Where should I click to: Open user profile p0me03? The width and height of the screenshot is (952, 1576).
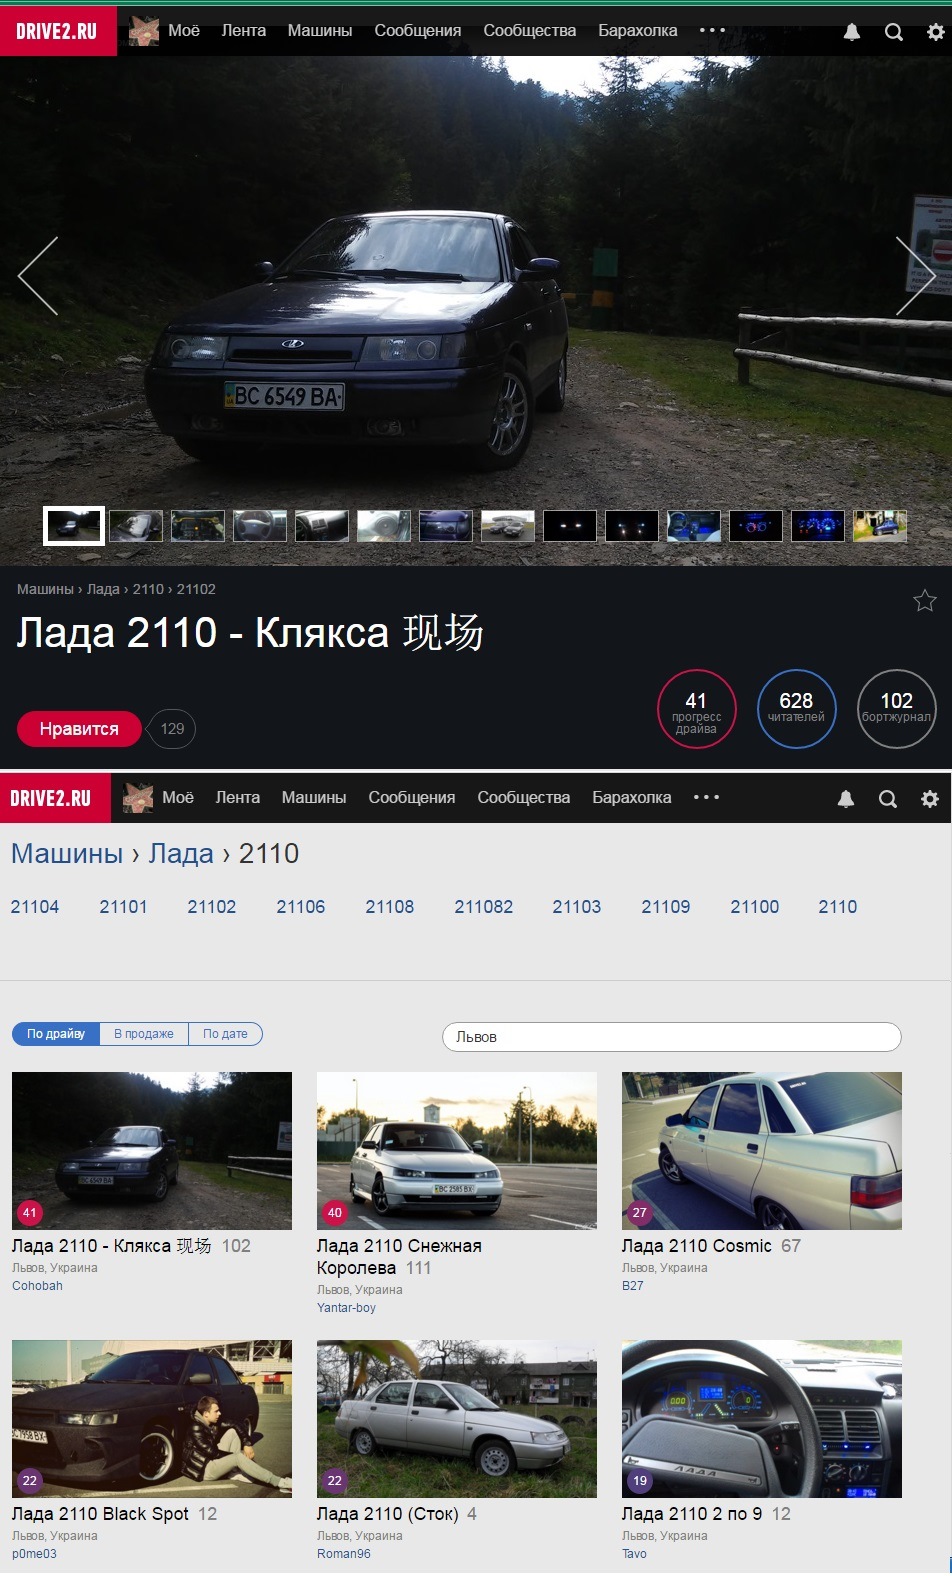point(34,1554)
